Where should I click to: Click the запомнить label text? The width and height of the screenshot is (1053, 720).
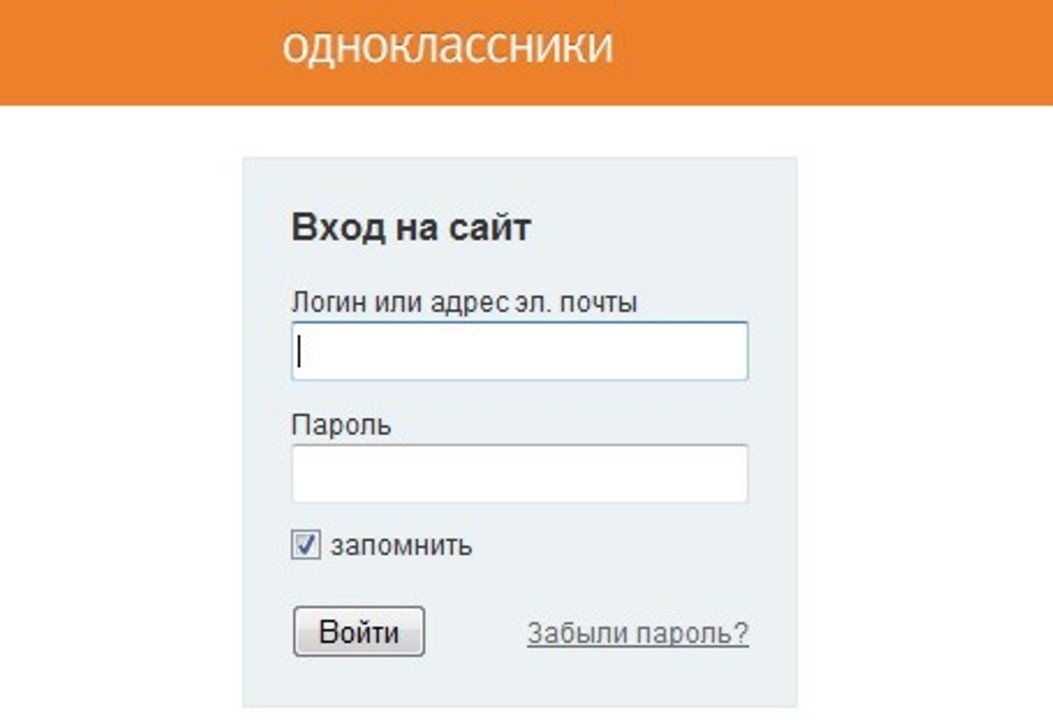click(x=401, y=546)
